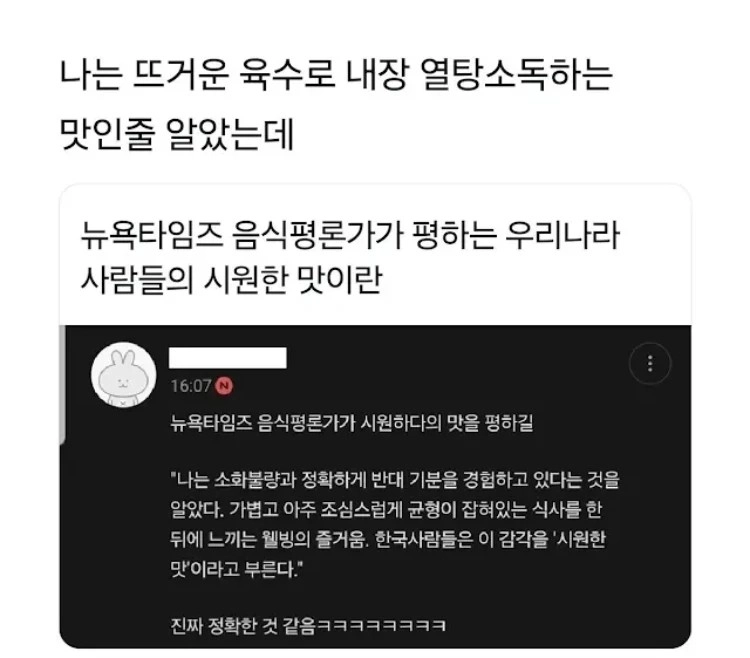Click the card title line 사람들의 시원한 맛이란
The width and height of the screenshot is (750, 658).
tap(232, 279)
